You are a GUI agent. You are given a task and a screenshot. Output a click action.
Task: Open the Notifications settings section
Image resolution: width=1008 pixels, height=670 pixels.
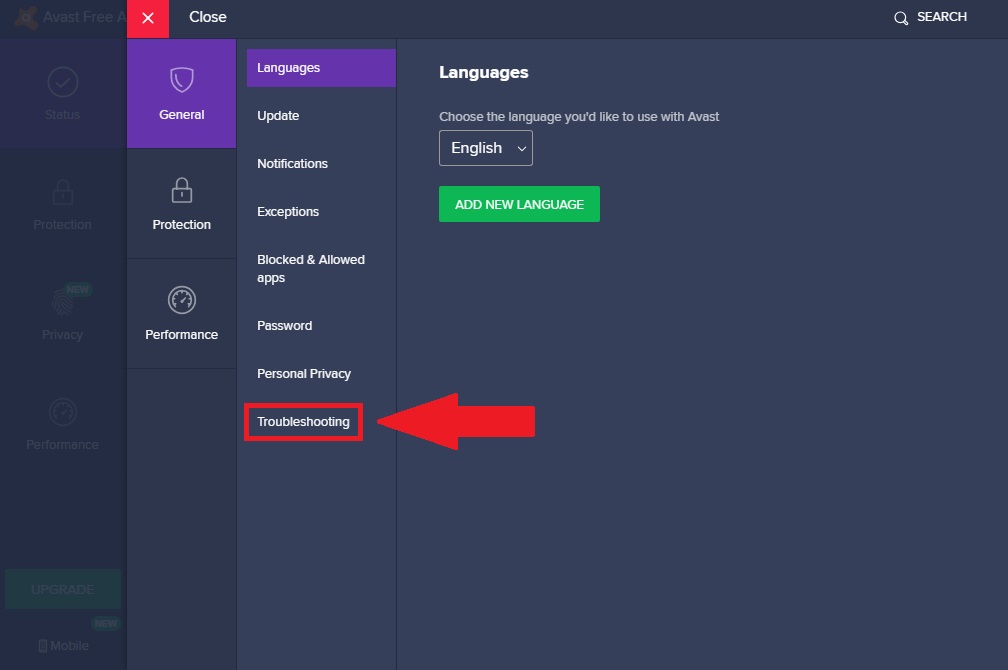[x=292, y=163]
